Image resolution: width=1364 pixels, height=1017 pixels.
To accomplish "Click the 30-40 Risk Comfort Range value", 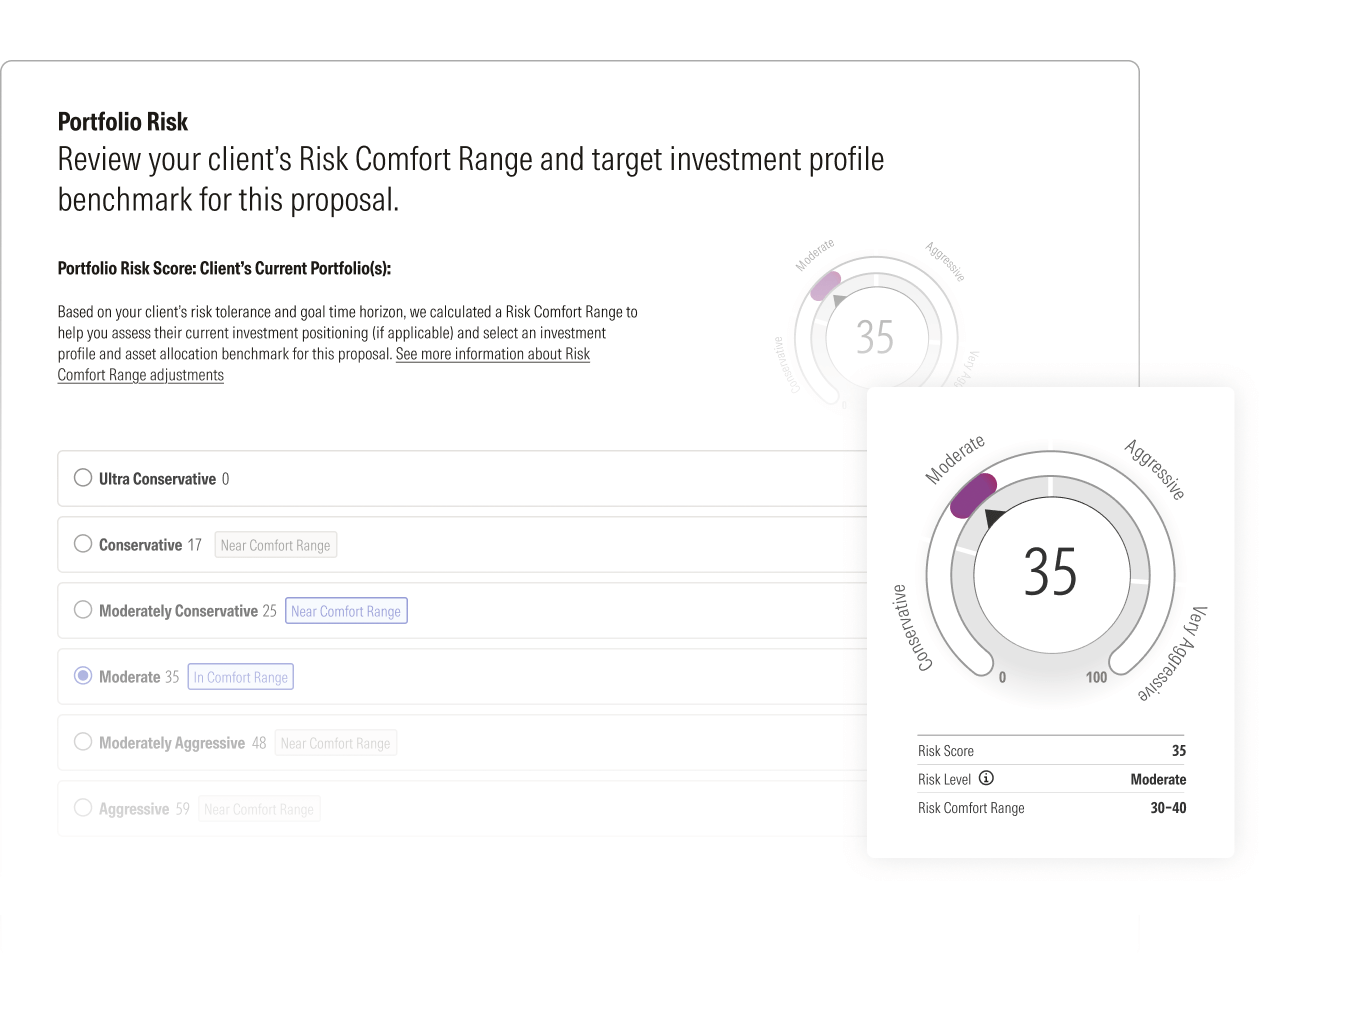I will pyautogui.click(x=1167, y=808).
